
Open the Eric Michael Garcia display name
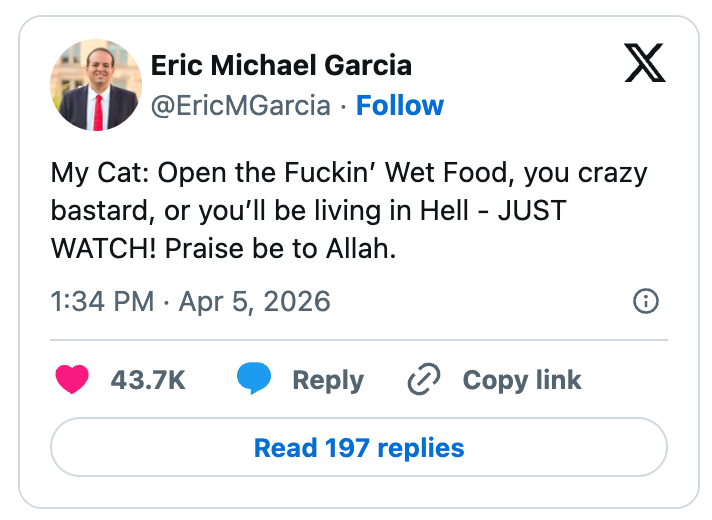280,66
